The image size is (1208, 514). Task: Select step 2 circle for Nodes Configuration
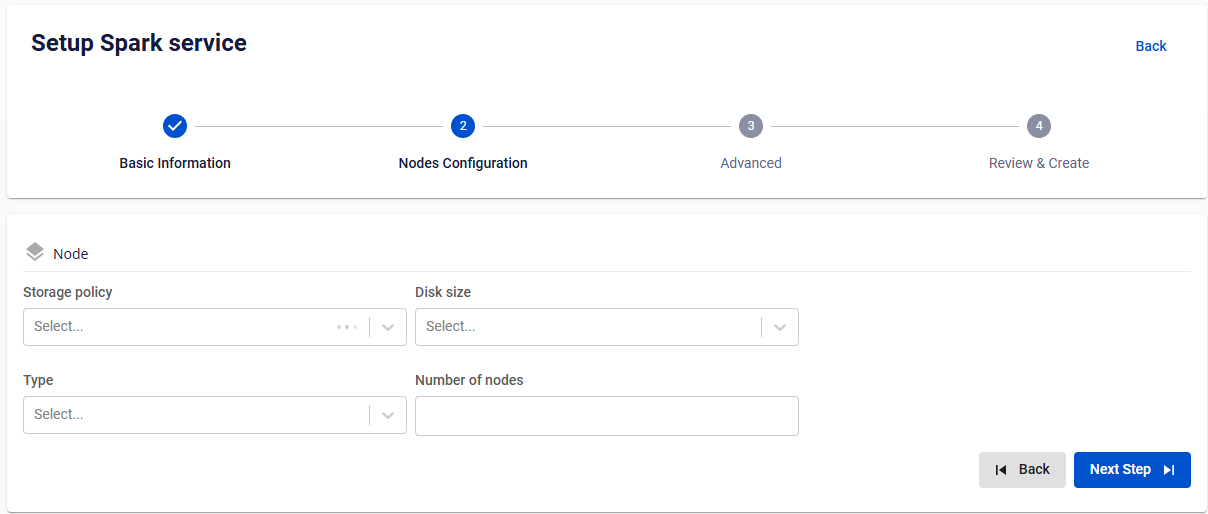click(x=463, y=126)
